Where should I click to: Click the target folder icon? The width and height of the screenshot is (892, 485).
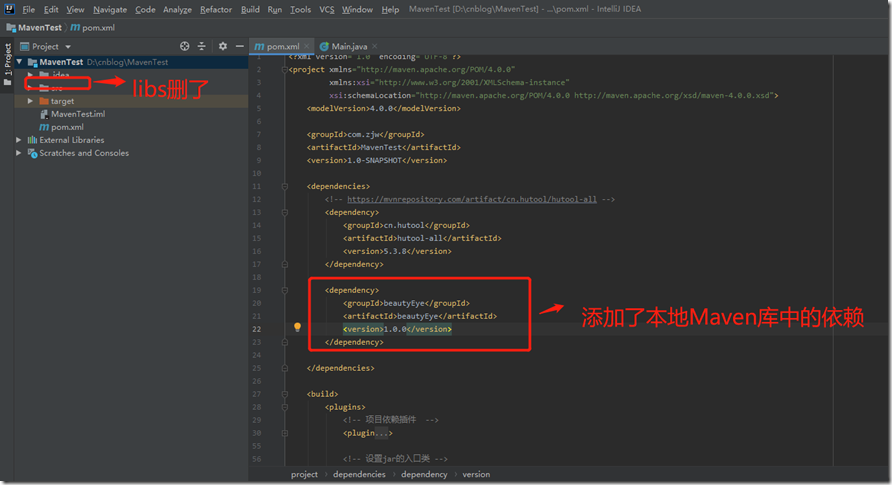(44, 101)
